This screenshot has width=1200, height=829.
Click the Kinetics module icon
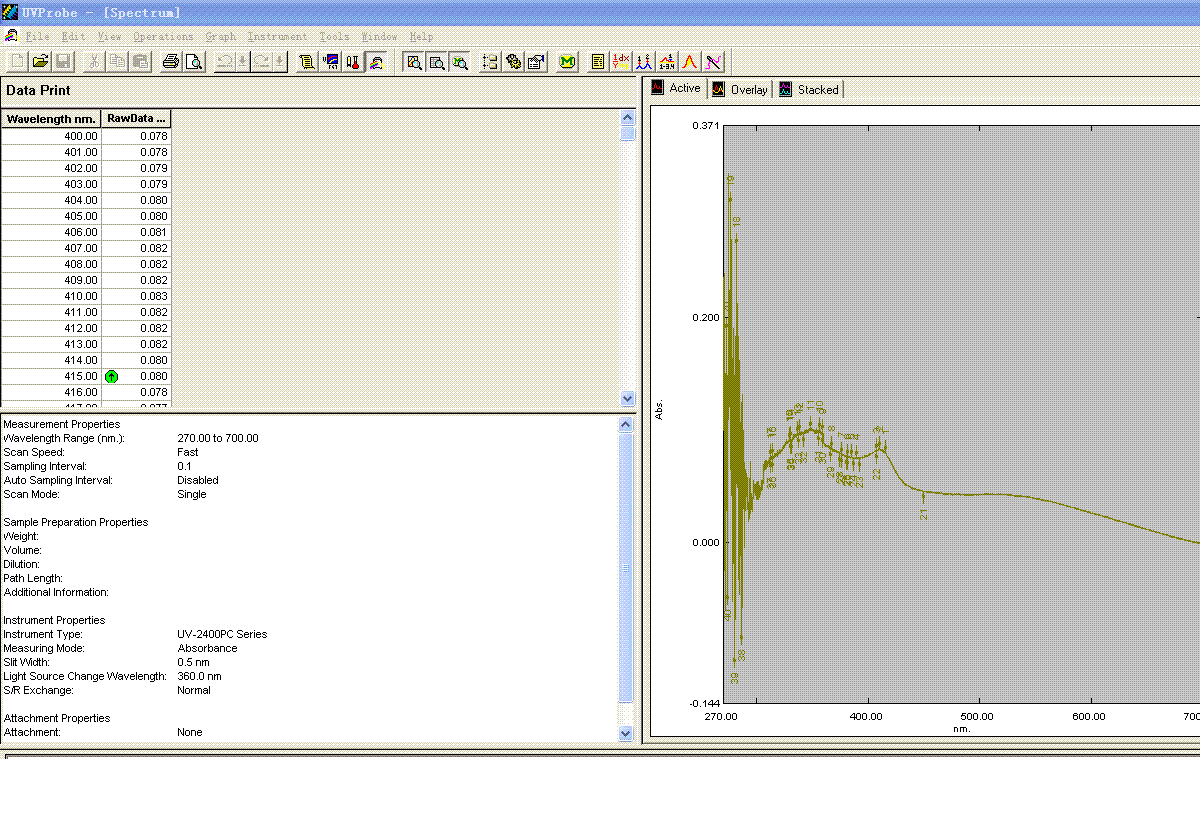[330, 62]
